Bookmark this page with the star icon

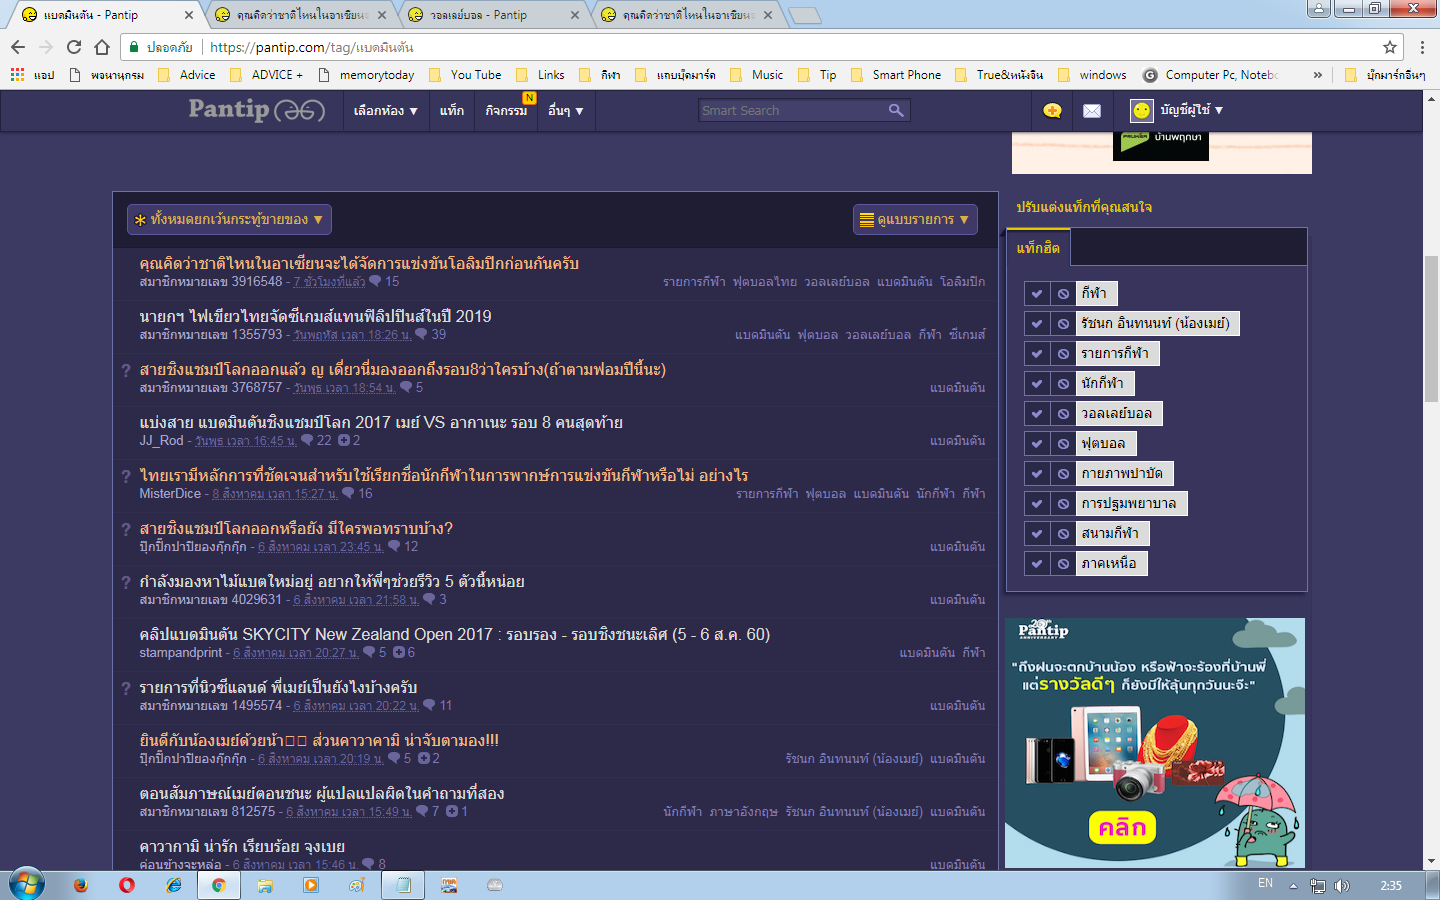tap(1390, 47)
